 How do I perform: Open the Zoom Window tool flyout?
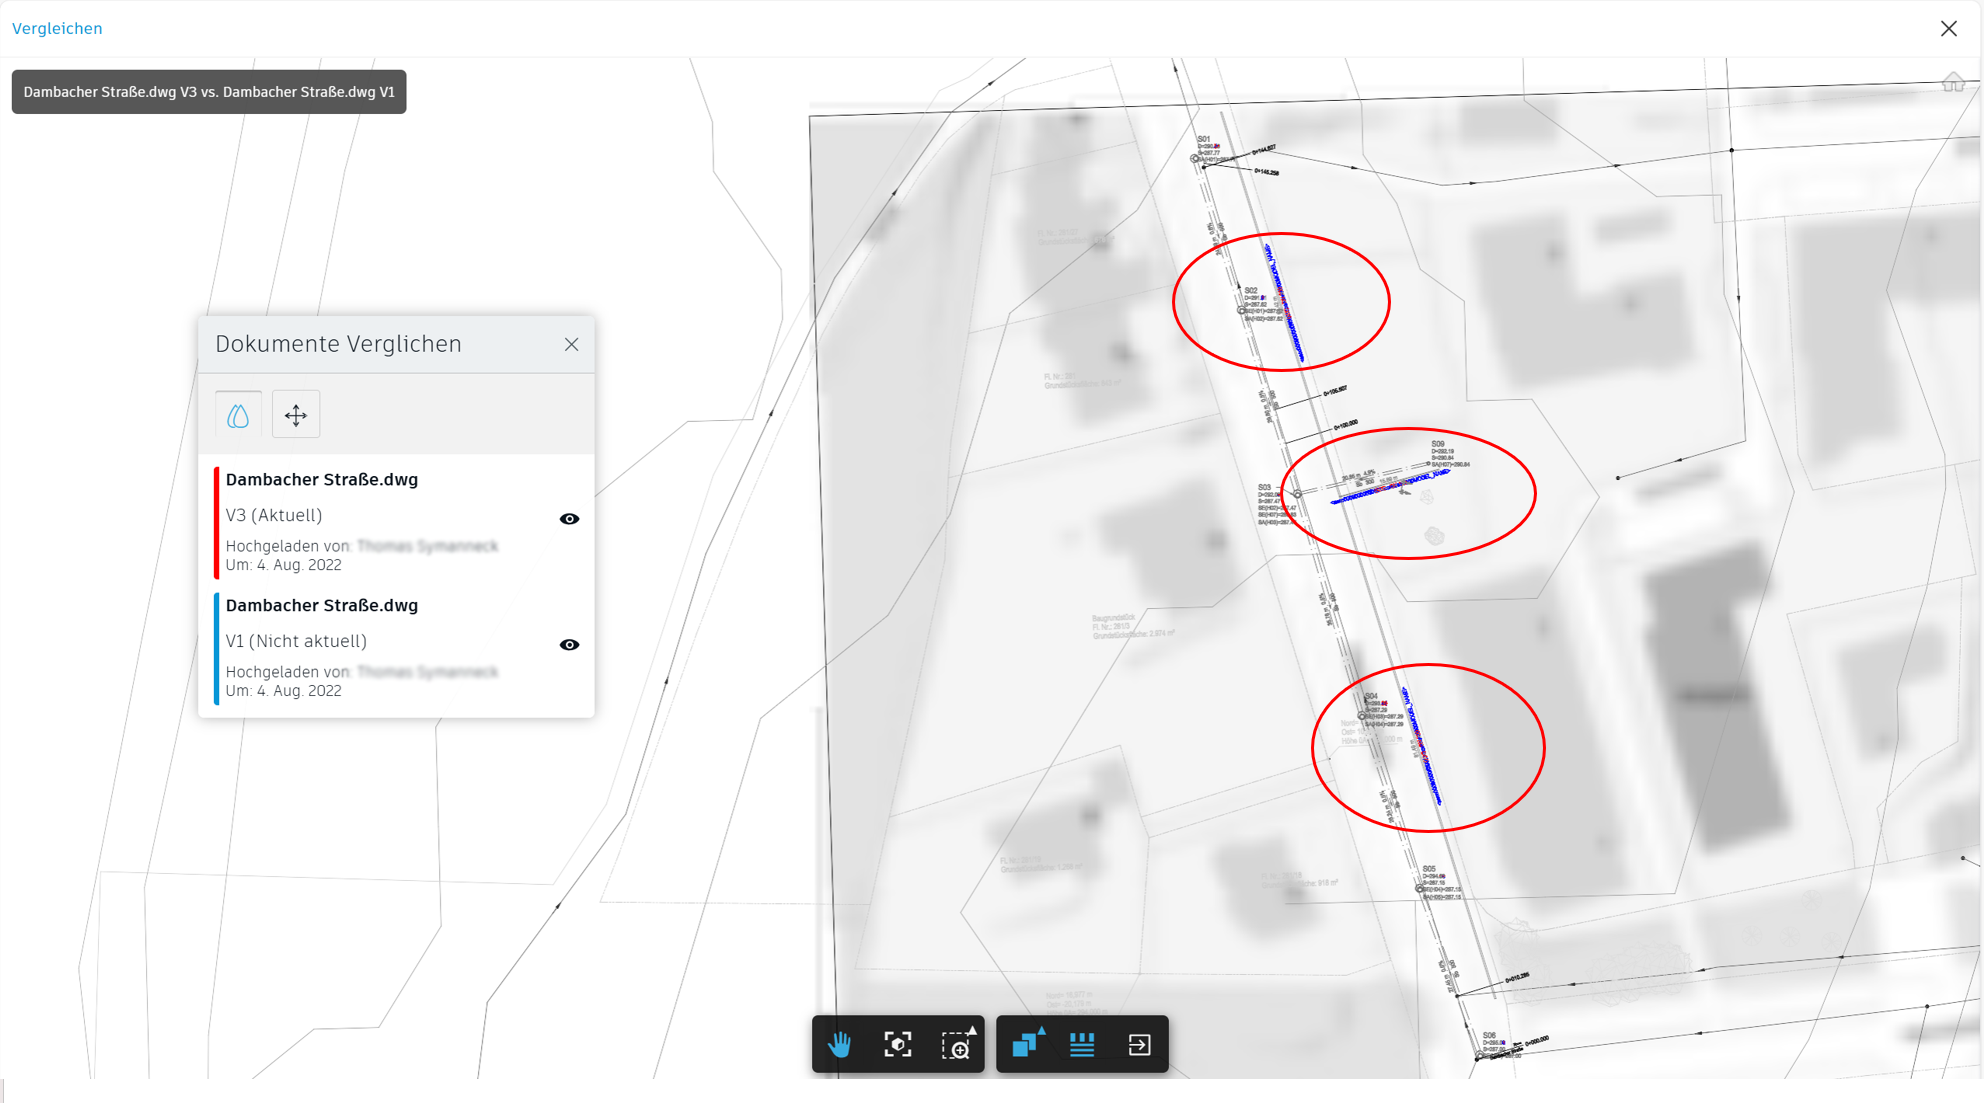coord(957,1045)
